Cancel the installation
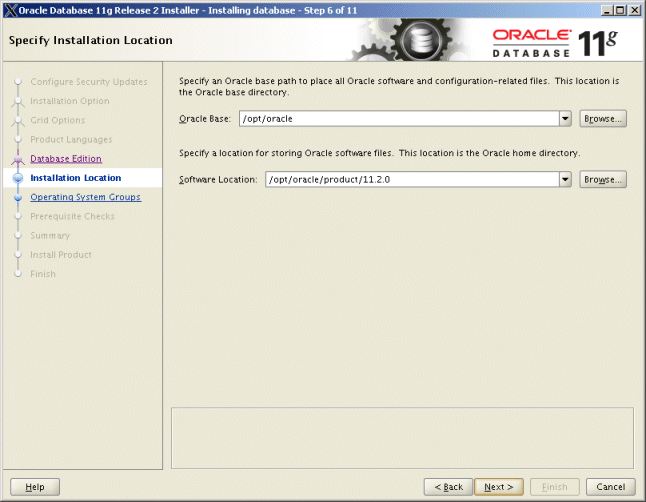This screenshot has width=646, height=502. [x=611, y=487]
